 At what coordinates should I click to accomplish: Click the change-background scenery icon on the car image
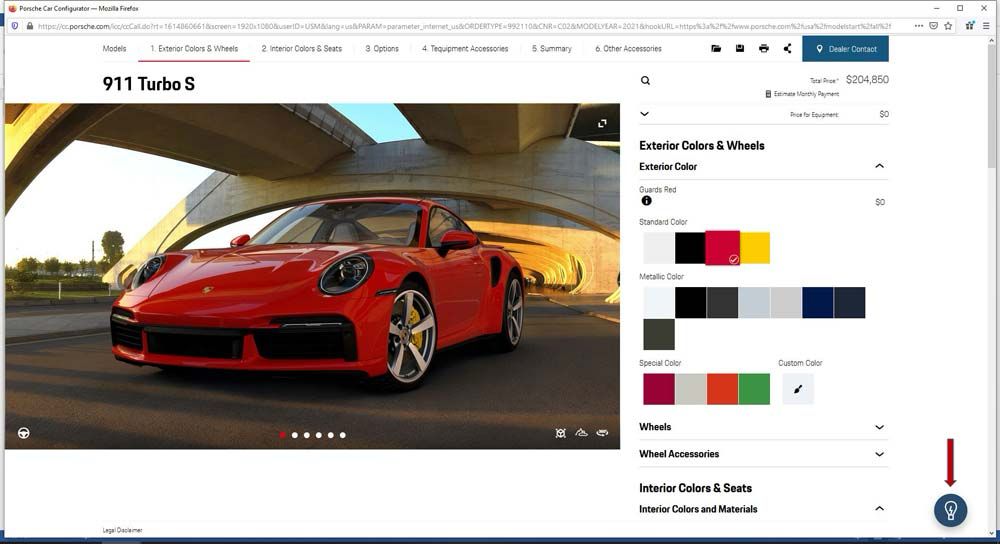tap(581, 433)
